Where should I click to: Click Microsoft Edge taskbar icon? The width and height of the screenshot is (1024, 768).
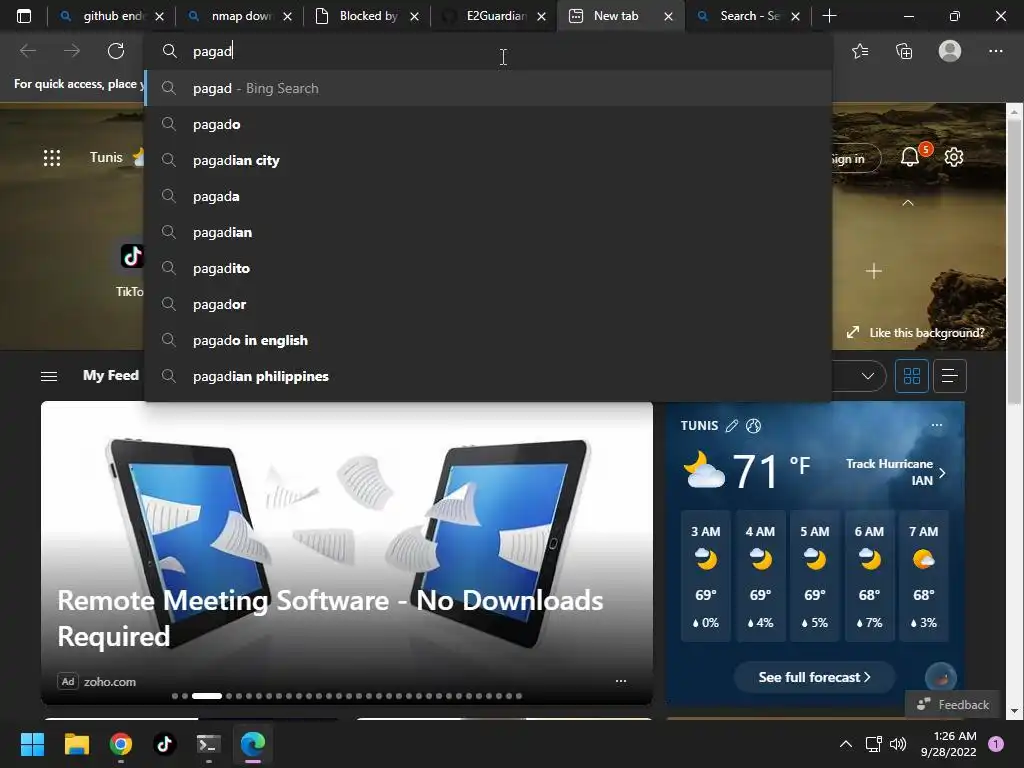coord(253,744)
